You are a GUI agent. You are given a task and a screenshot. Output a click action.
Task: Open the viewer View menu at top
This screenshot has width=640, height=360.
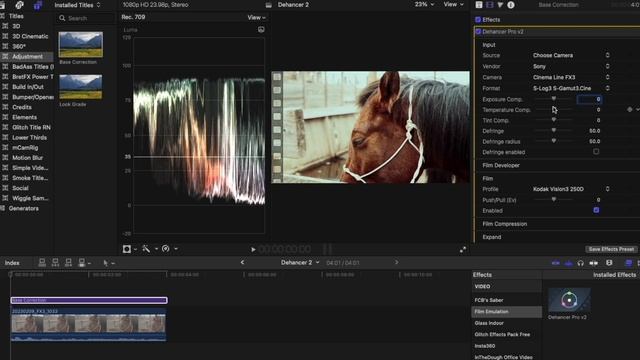(453, 4)
